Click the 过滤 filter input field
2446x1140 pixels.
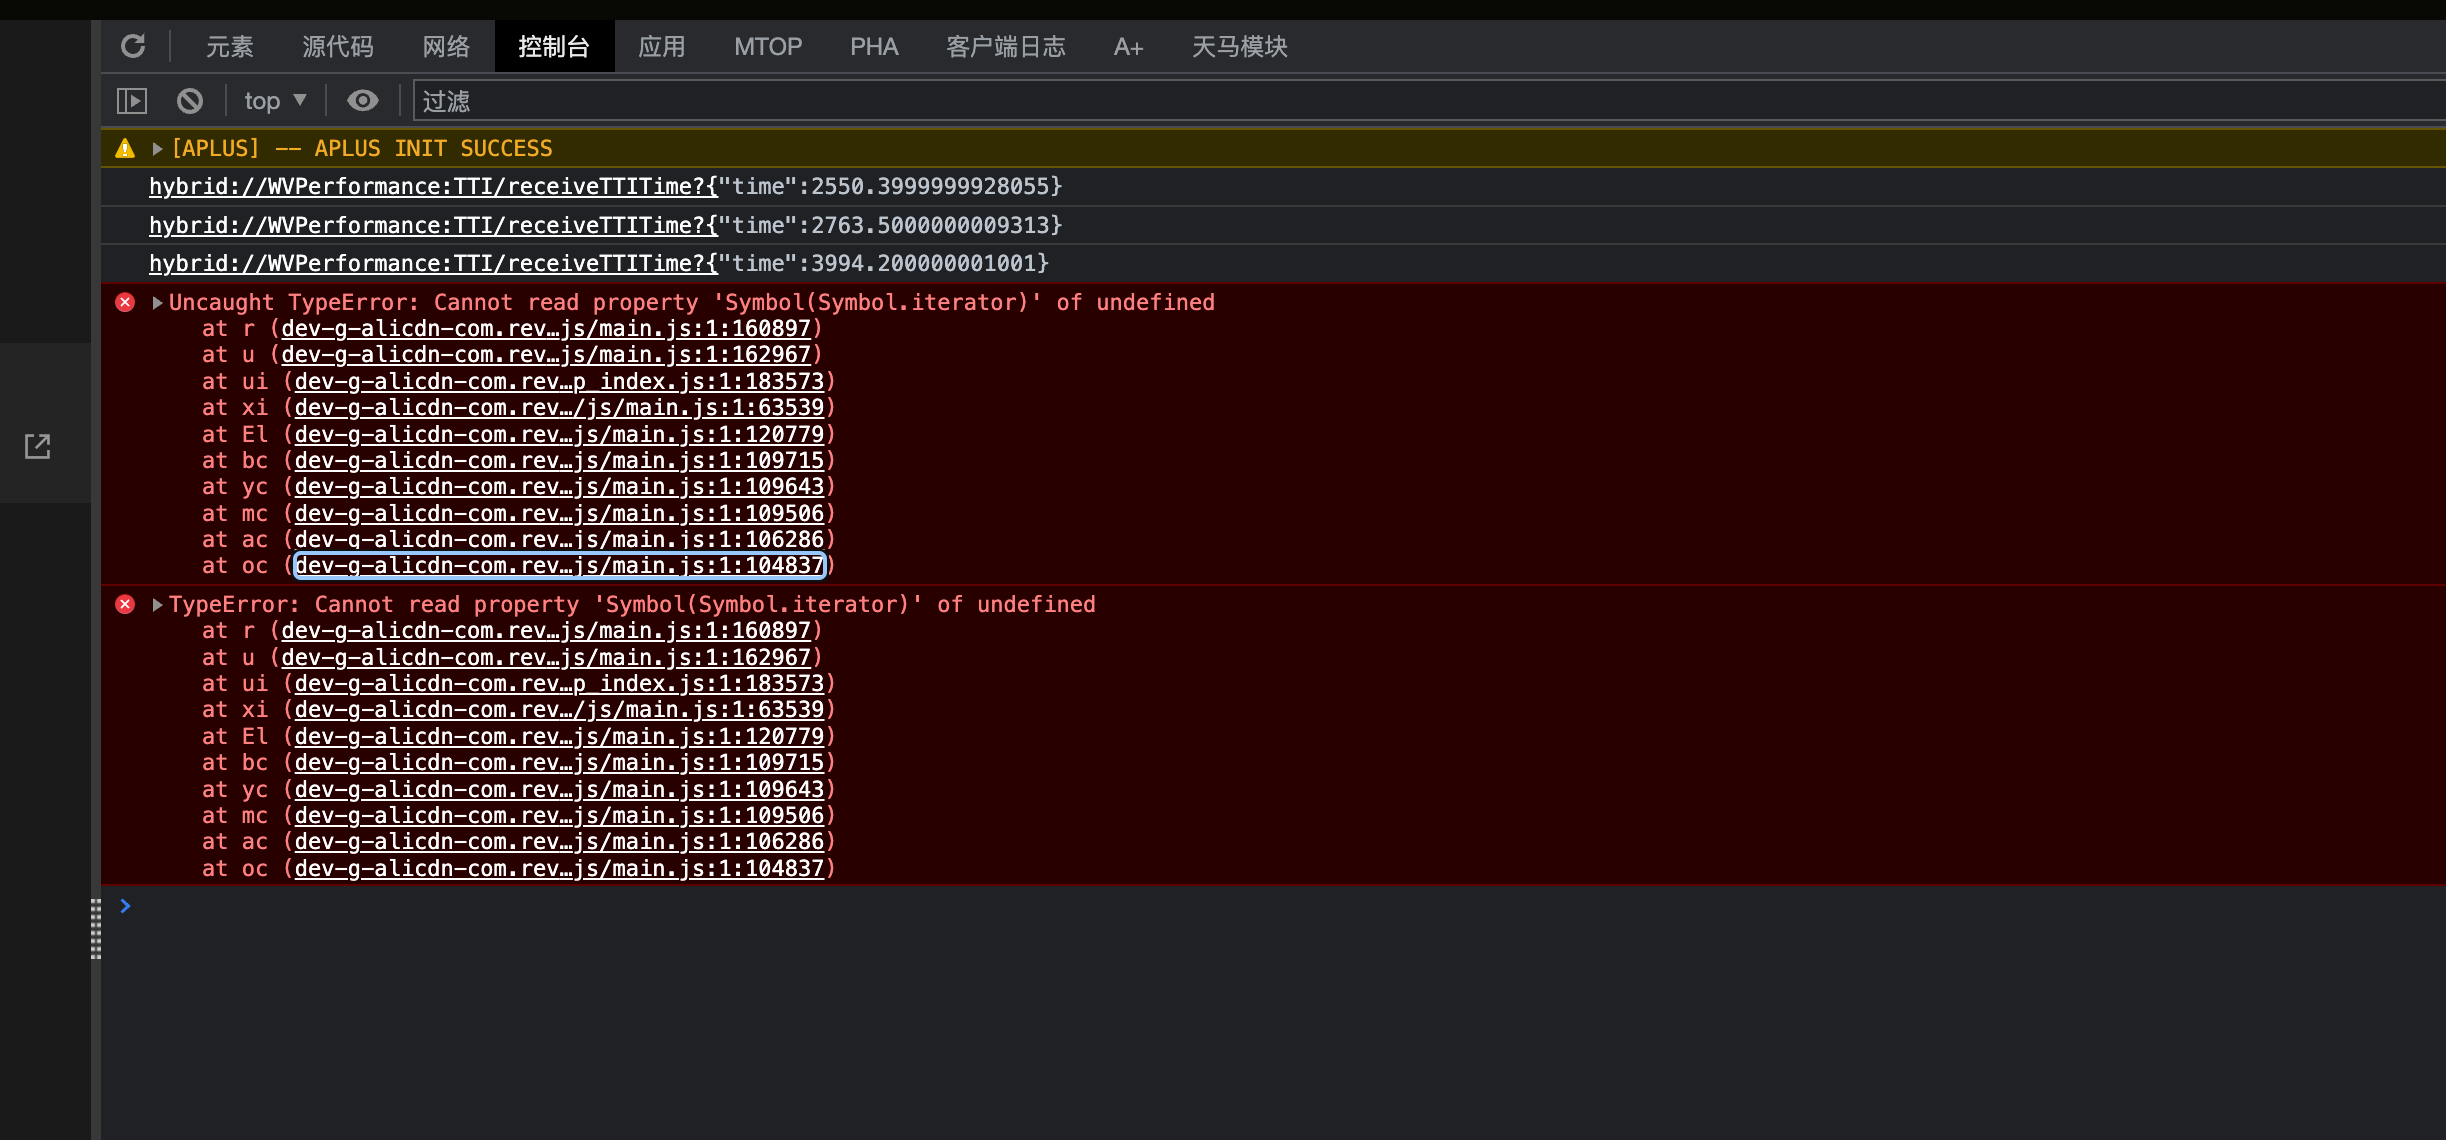[x=700, y=100]
